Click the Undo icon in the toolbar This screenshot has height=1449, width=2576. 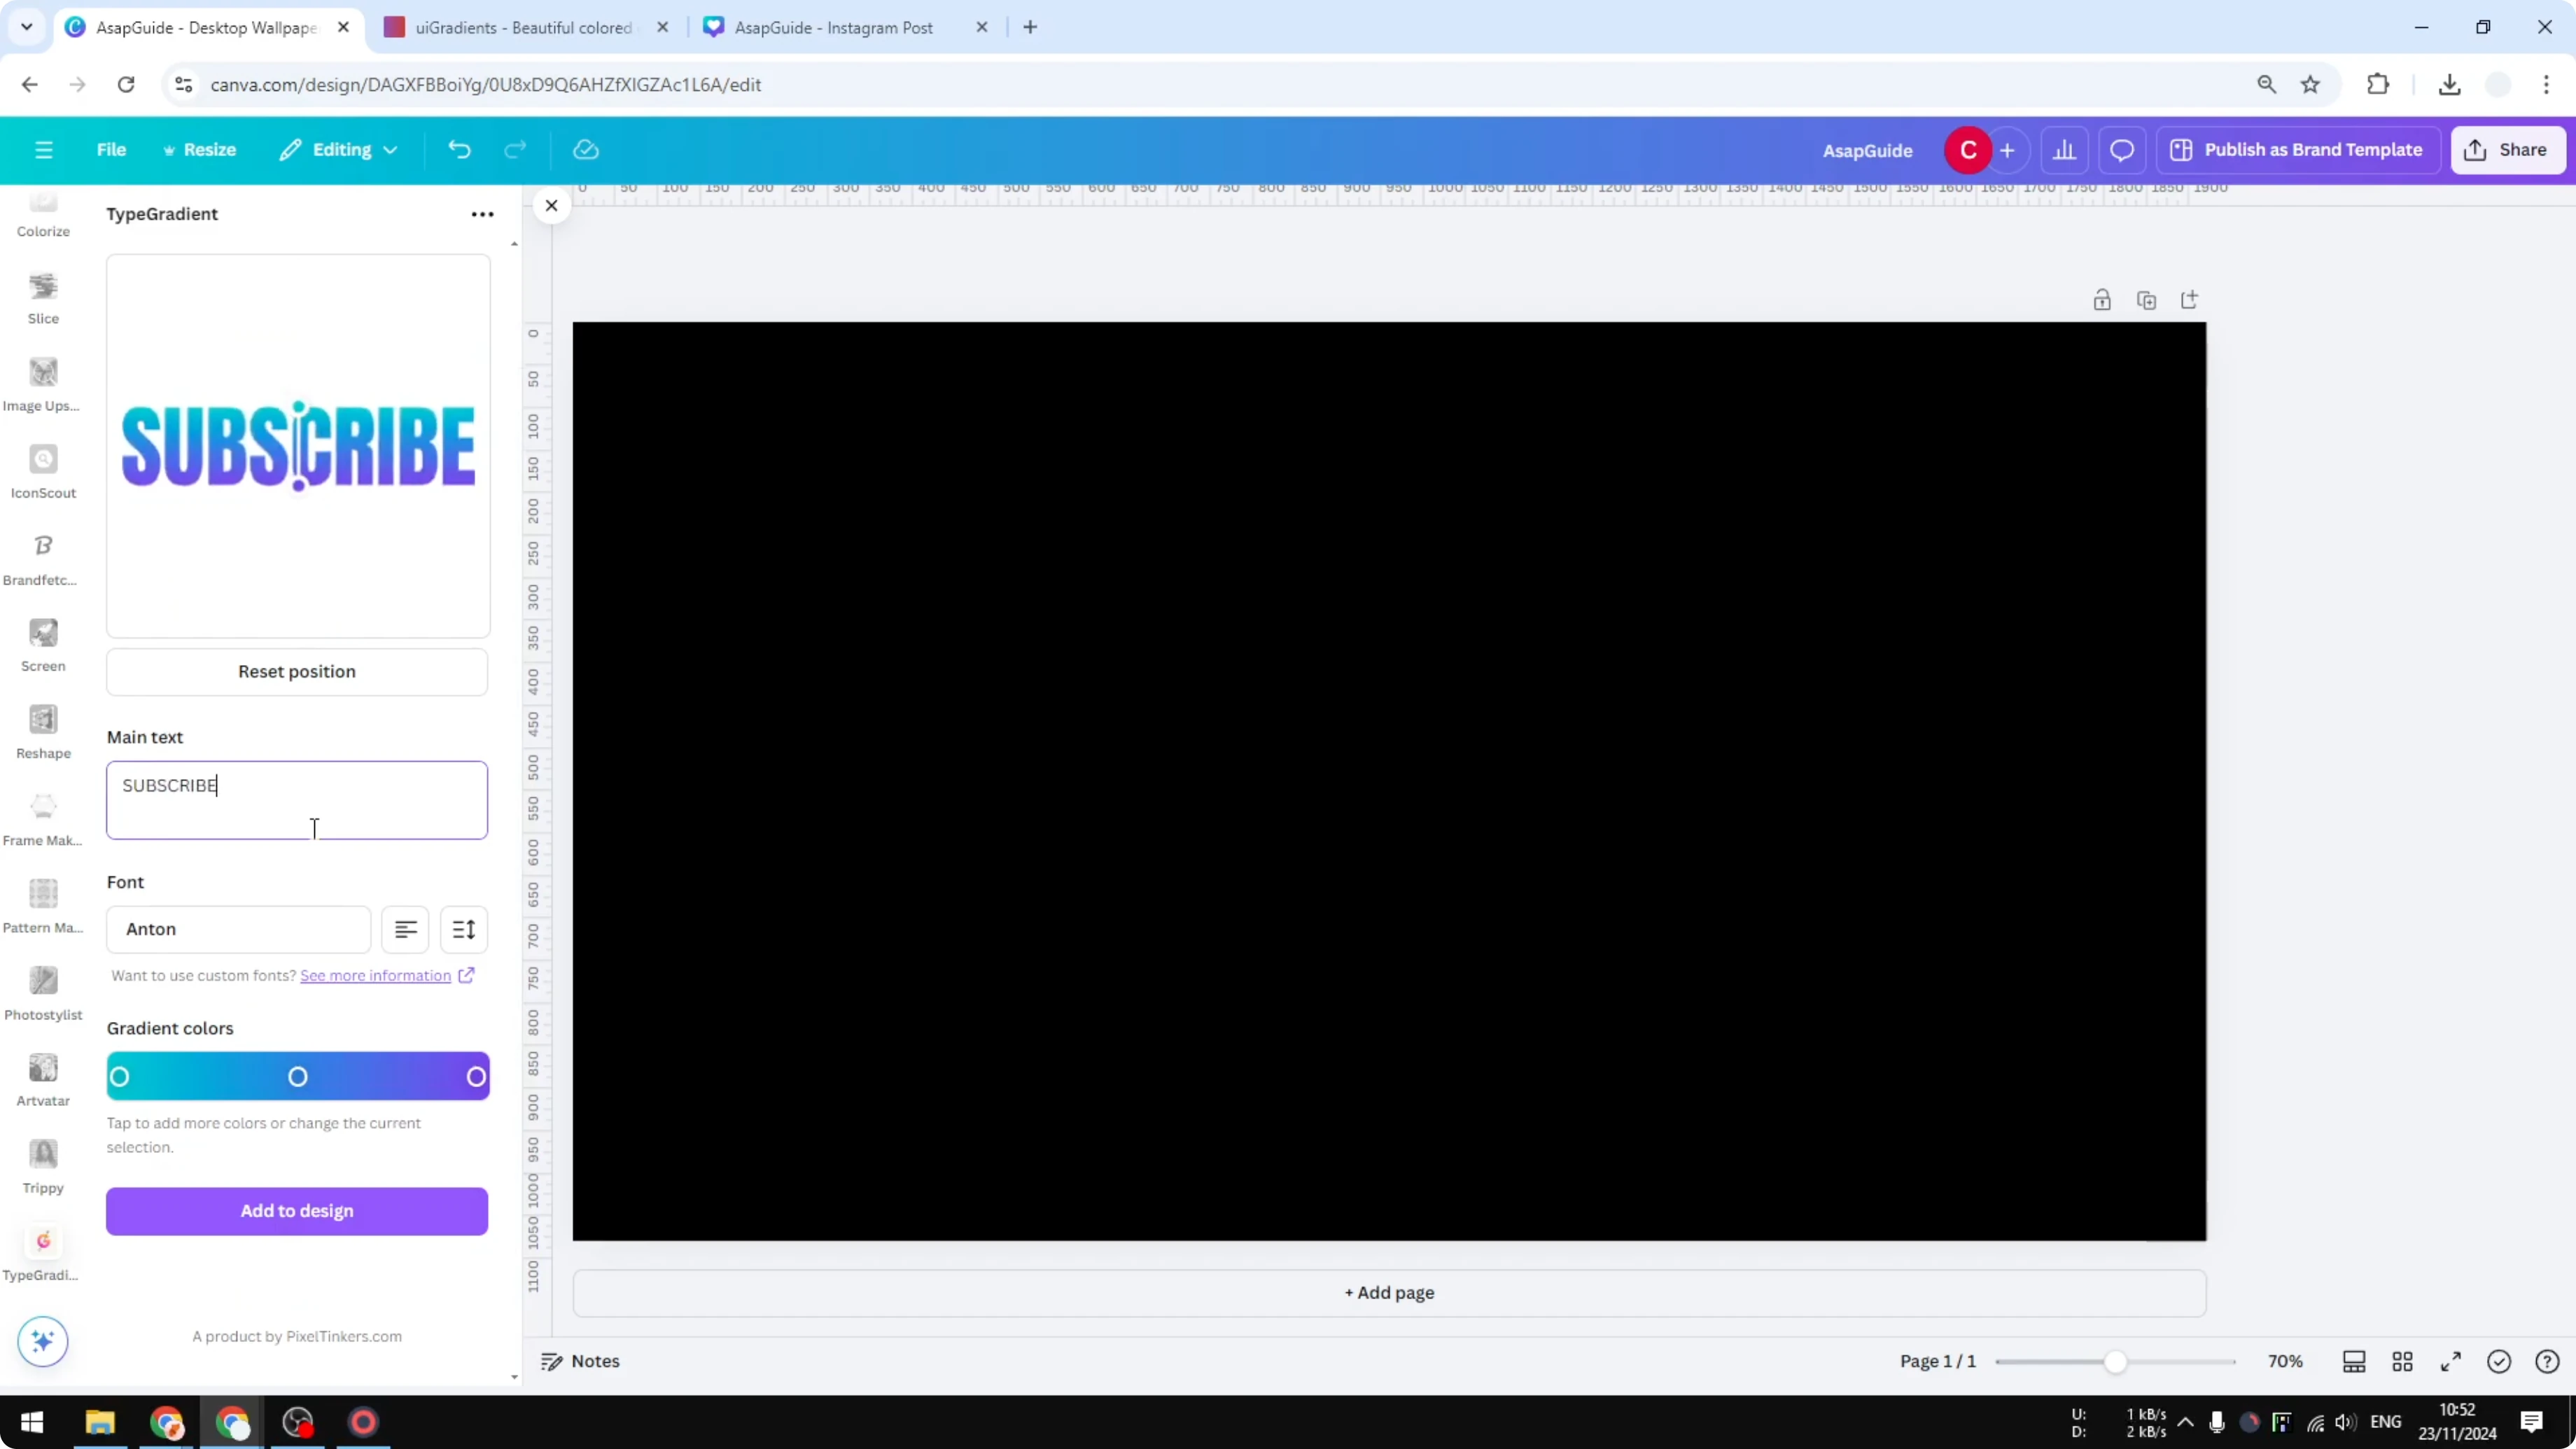tap(459, 149)
